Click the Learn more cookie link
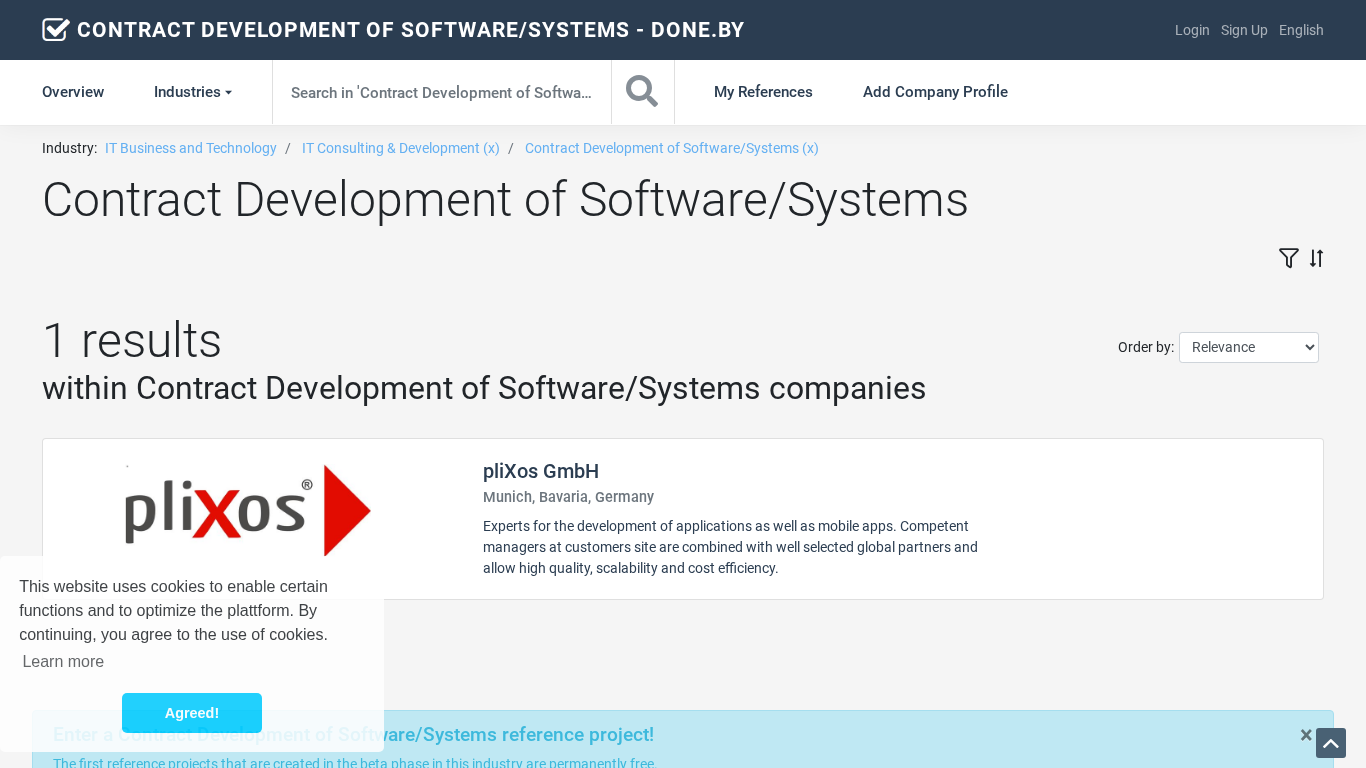 (x=63, y=662)
